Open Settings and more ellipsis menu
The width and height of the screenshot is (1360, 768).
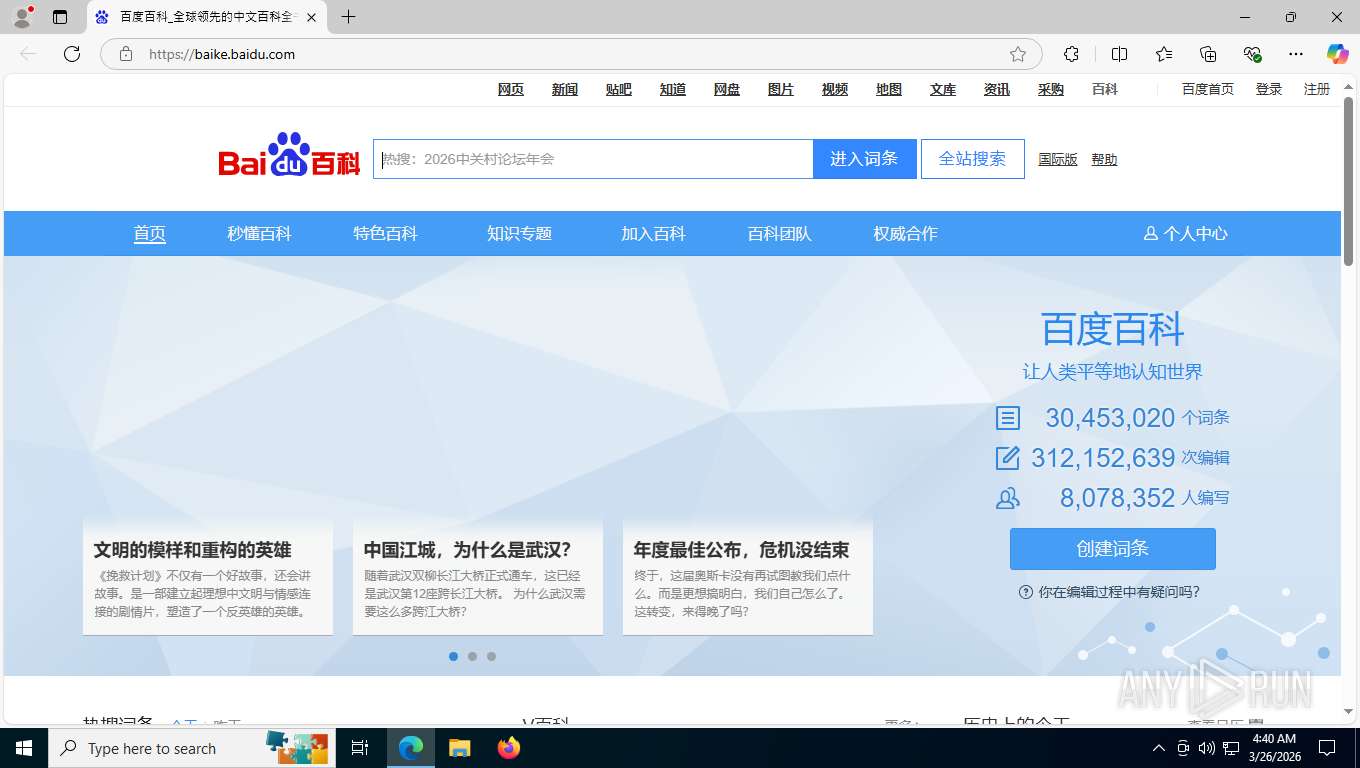(1296, 54)
